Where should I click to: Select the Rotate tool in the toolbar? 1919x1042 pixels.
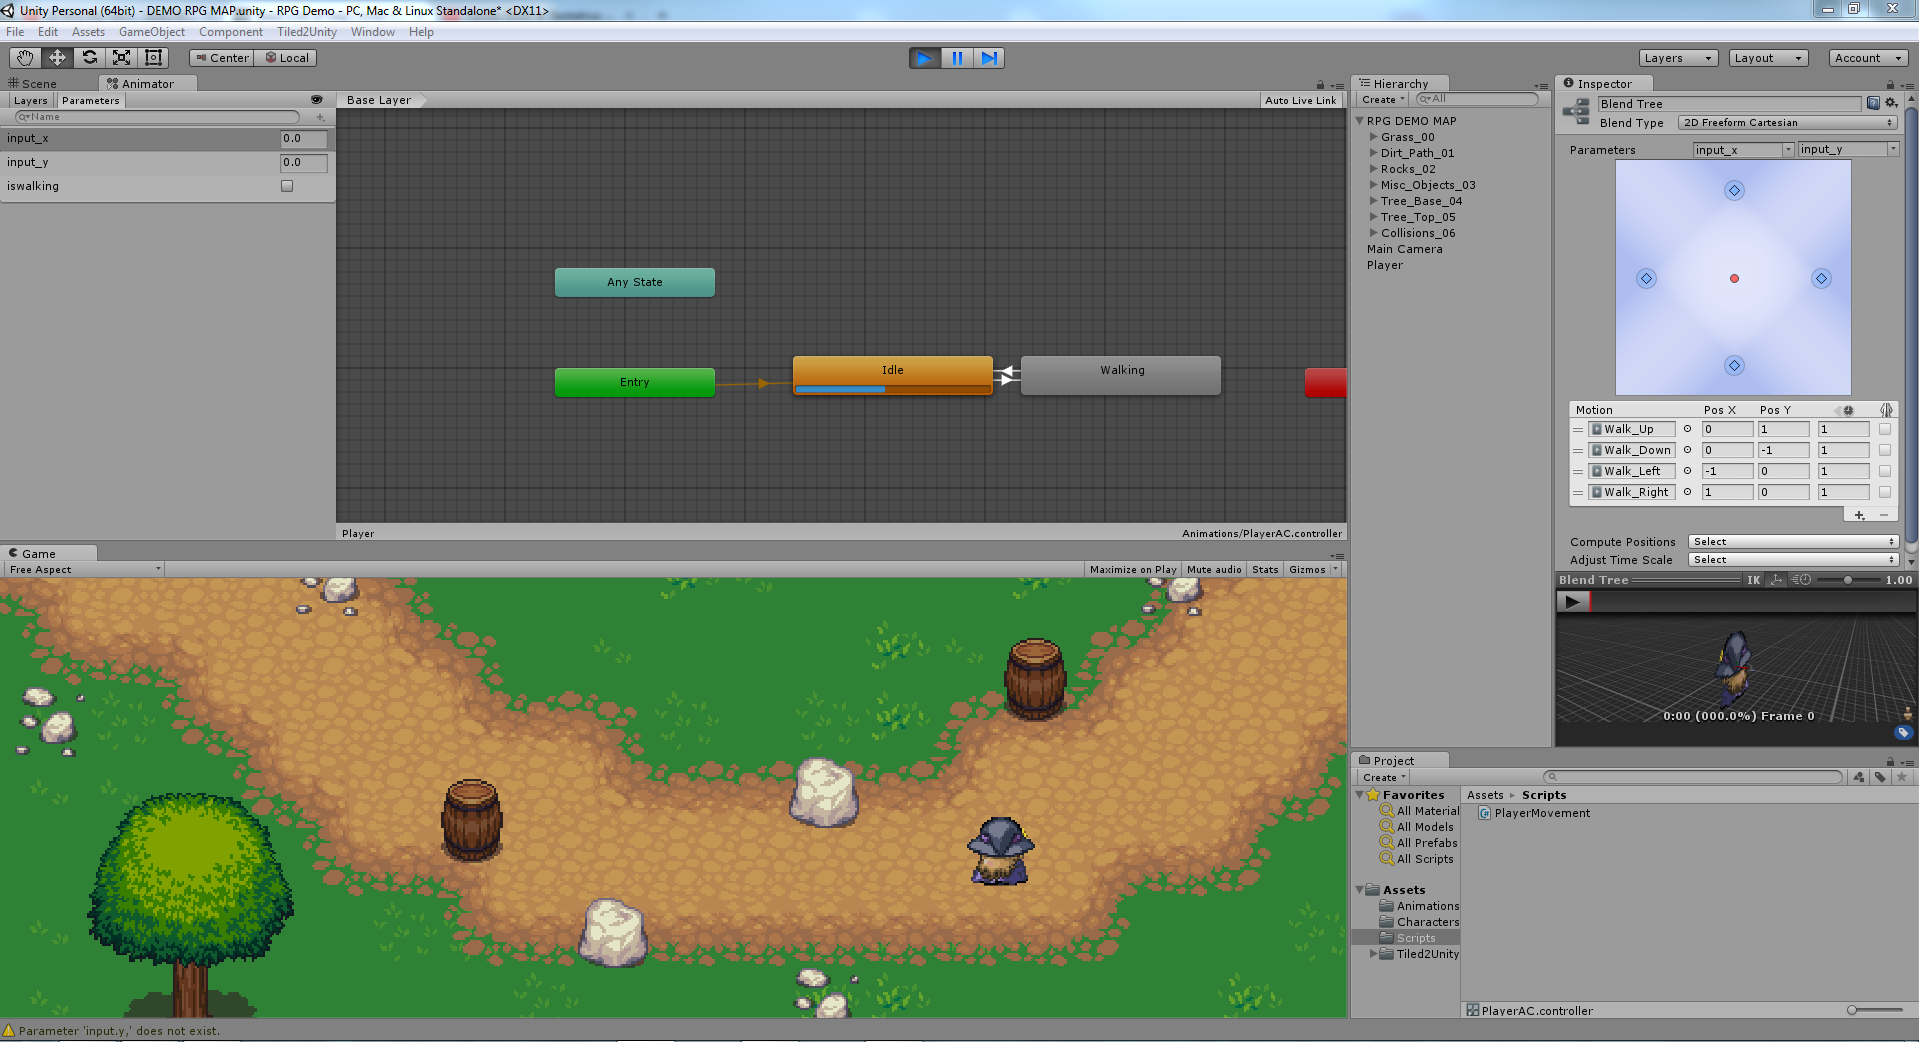(89, 58)
